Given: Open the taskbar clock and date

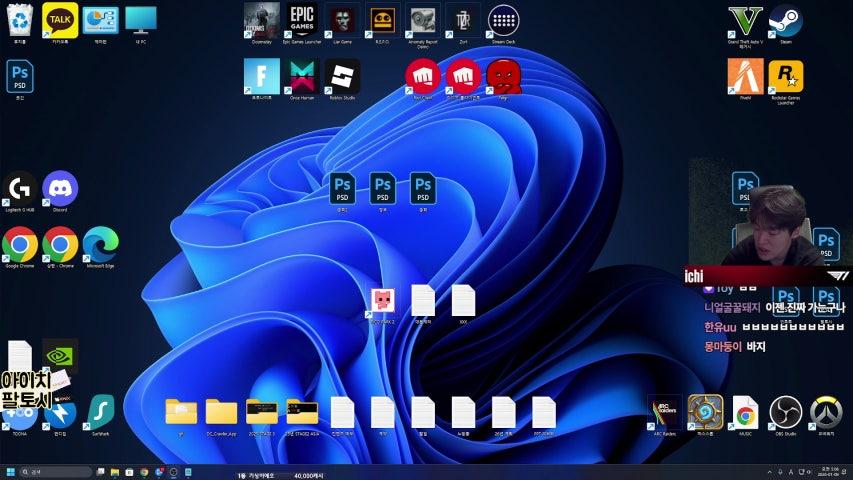Looking at the screenshot, I should 830,472.
